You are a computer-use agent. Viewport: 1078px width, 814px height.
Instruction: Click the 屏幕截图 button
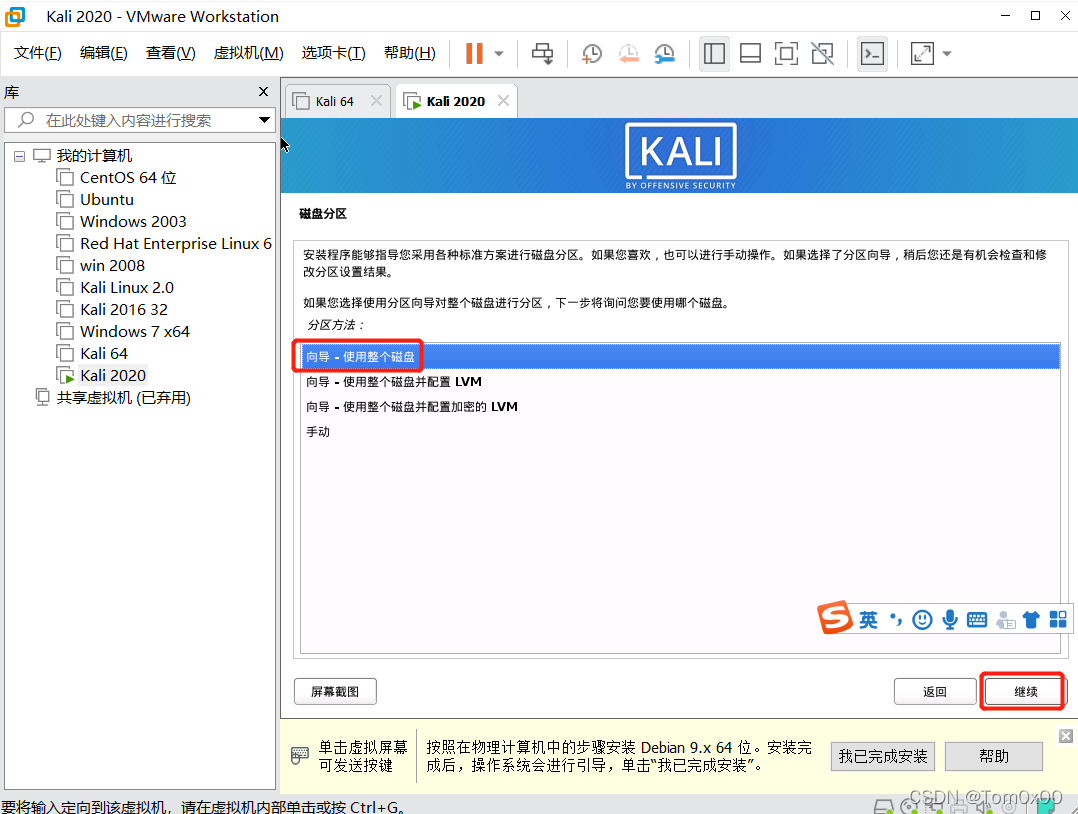[x=335, y=692]
